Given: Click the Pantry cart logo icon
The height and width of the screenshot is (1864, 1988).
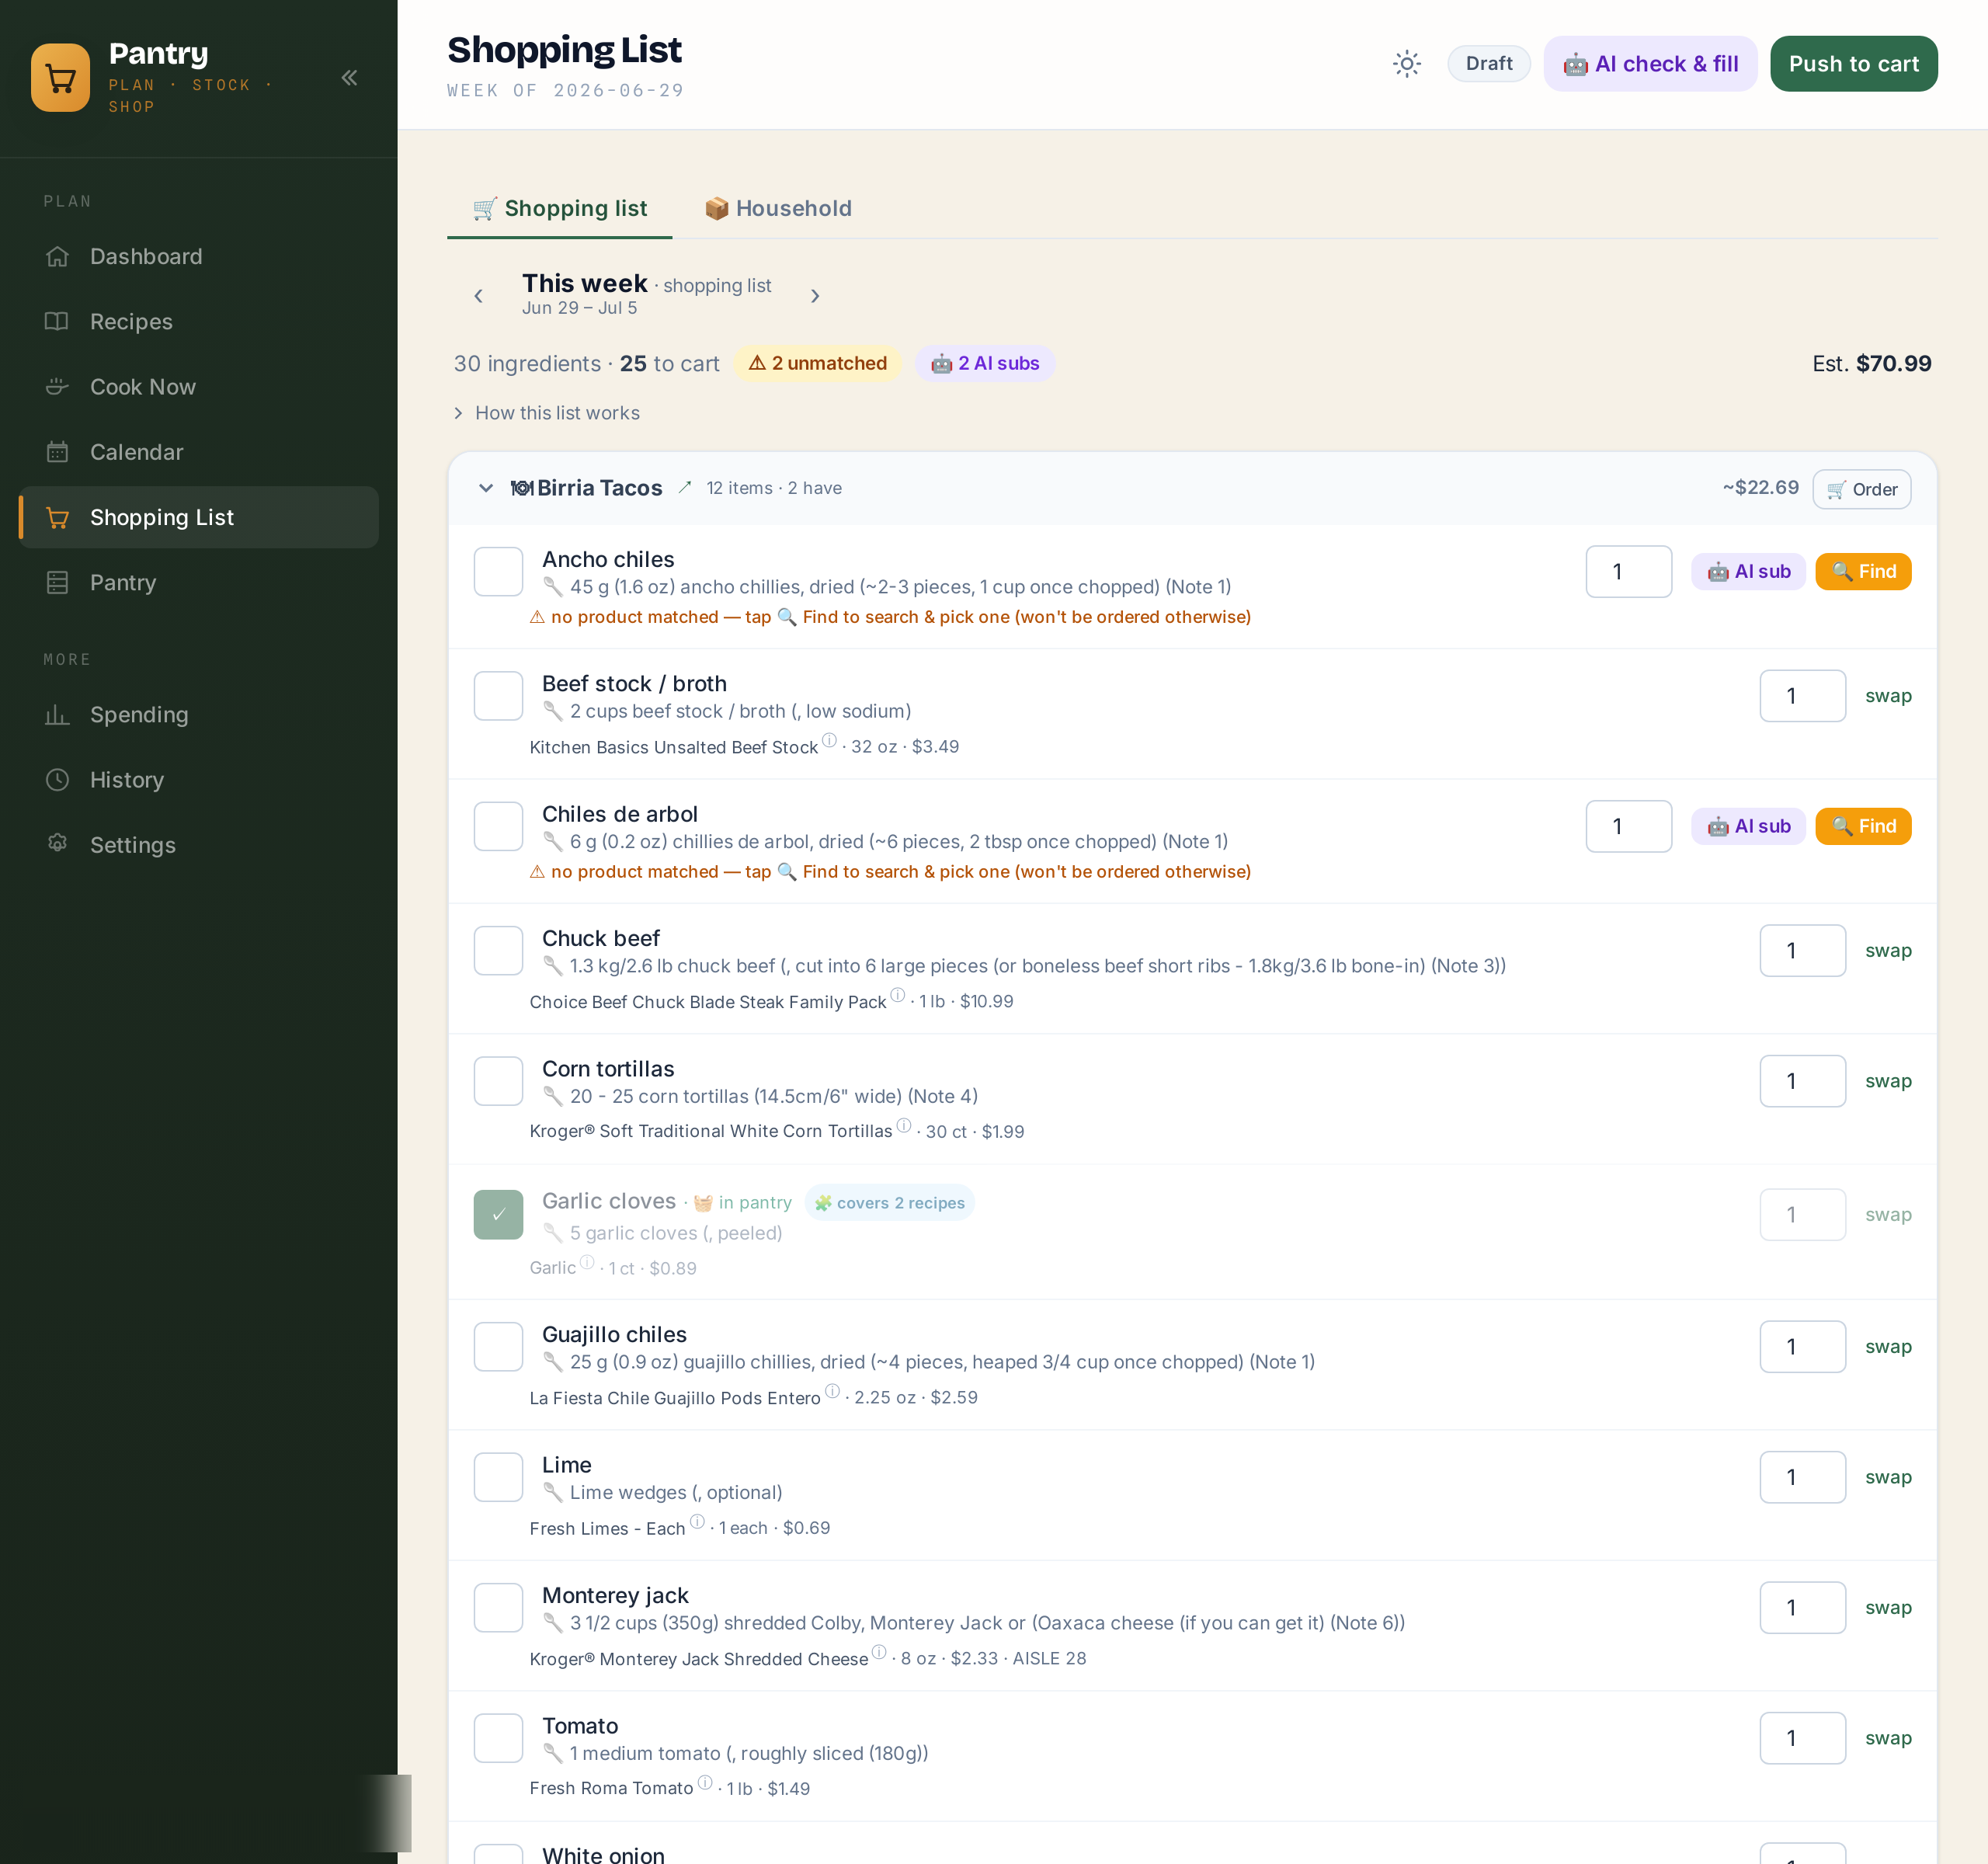Looking at the screenshot, I should click(x=61, y=78).
